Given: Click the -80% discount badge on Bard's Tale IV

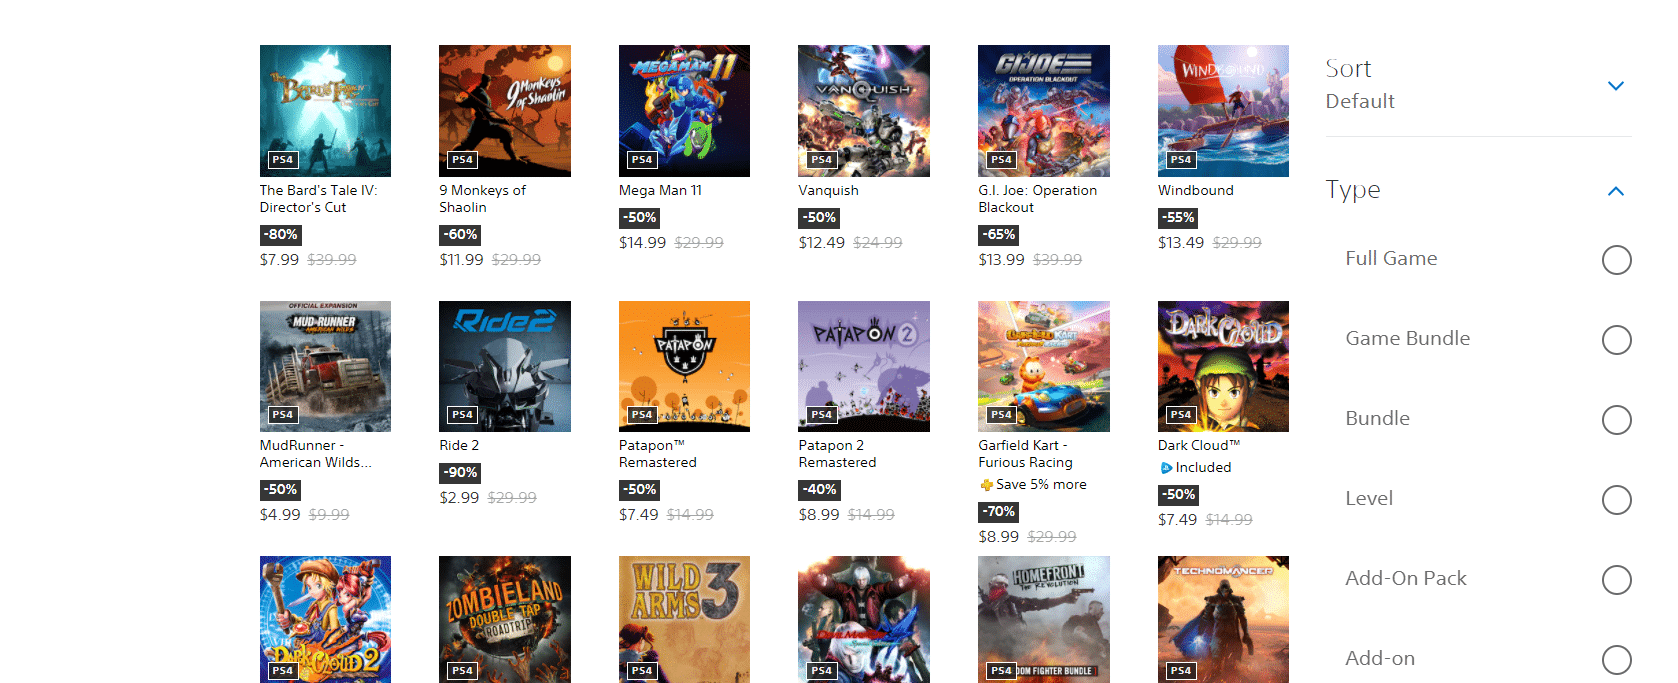Looking at the screenshot, I should click(x=281, y=235).
